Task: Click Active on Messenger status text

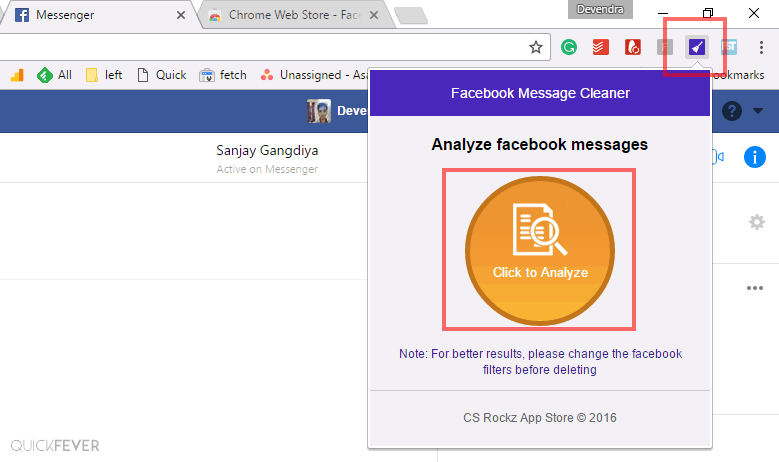Action: tap(267, 169)
